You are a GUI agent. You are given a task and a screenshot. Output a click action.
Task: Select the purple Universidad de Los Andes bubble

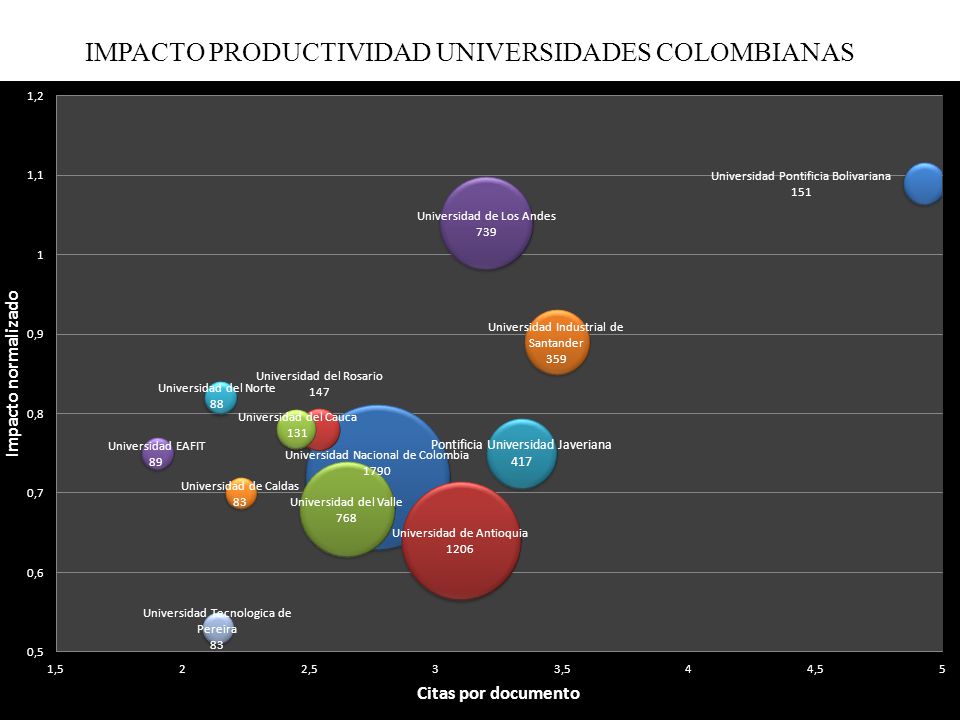click(486, 223)
